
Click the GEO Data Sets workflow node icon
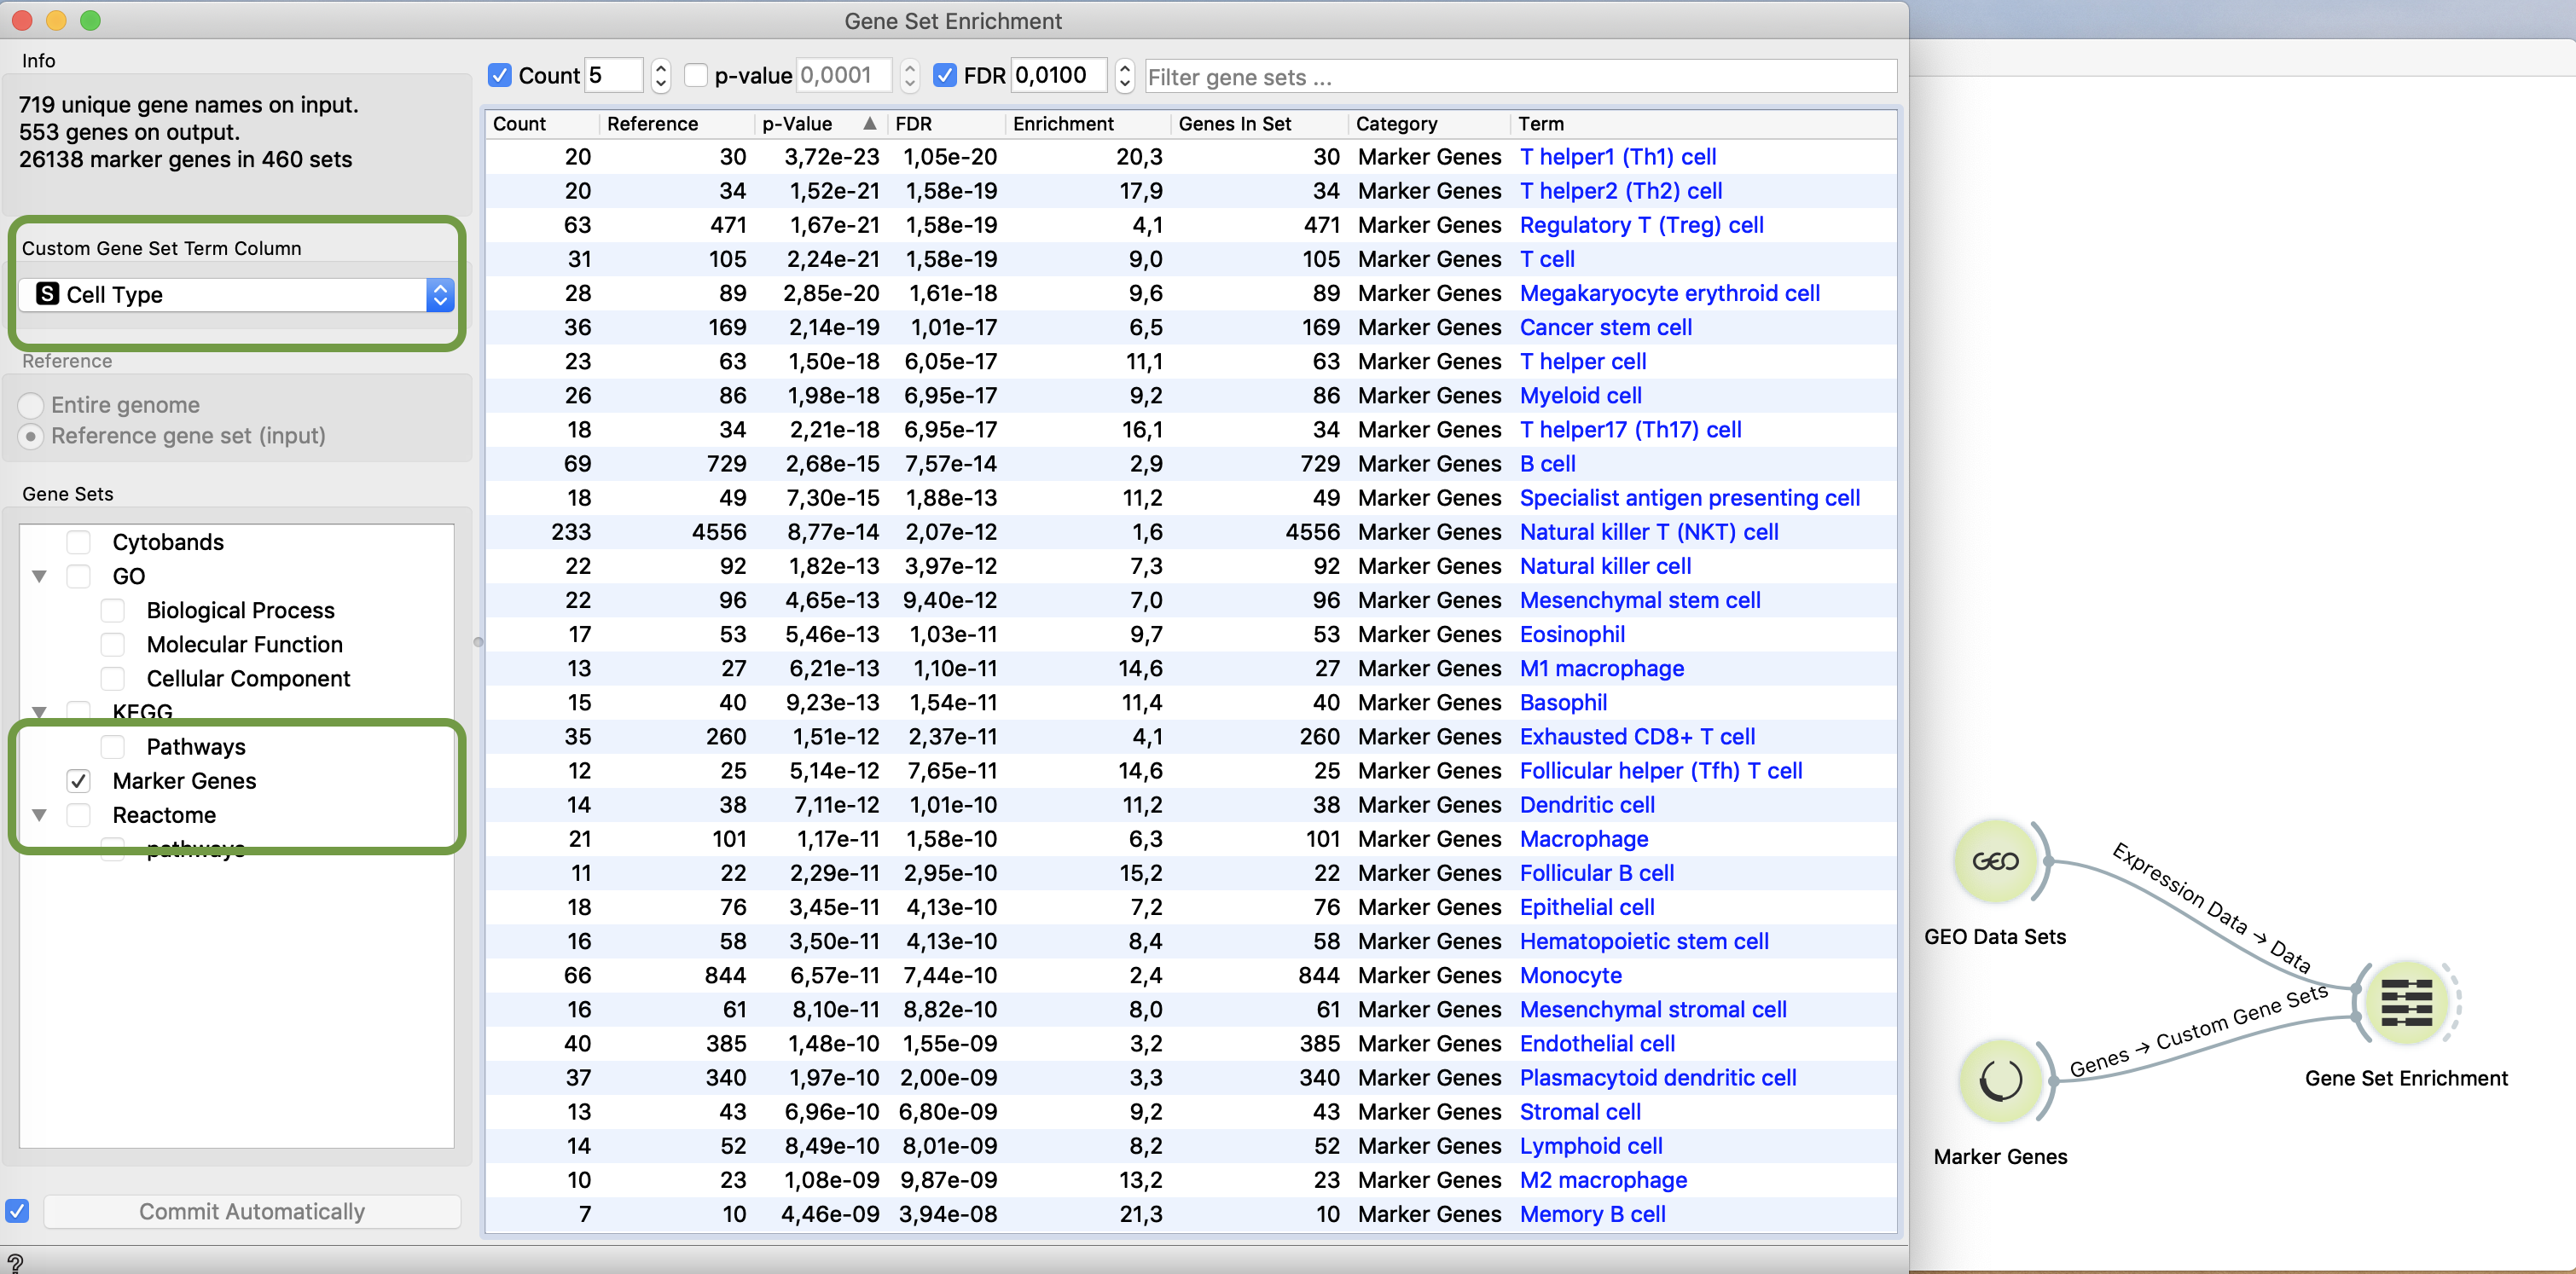[1996, 861]
